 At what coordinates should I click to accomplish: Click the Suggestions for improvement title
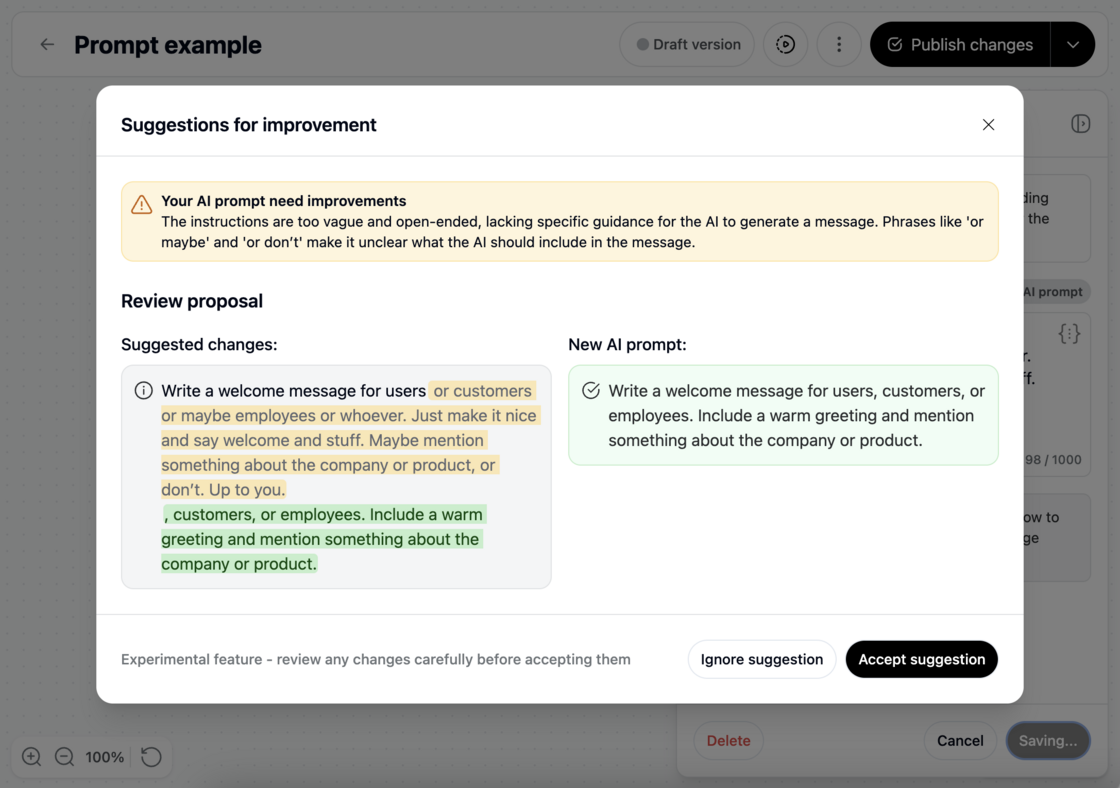(249, 125)
